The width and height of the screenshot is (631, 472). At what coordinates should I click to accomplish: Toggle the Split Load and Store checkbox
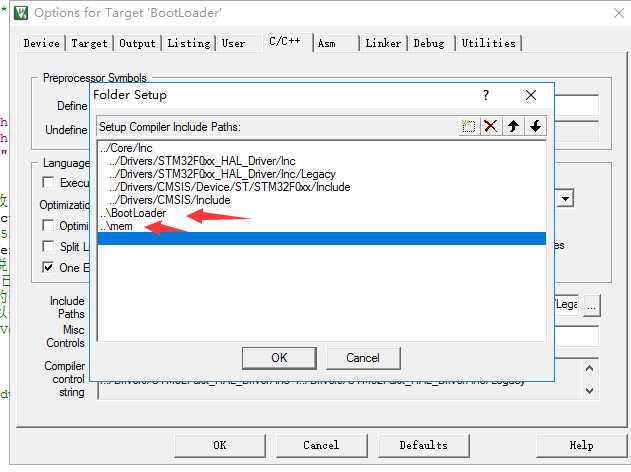point(48,246)
